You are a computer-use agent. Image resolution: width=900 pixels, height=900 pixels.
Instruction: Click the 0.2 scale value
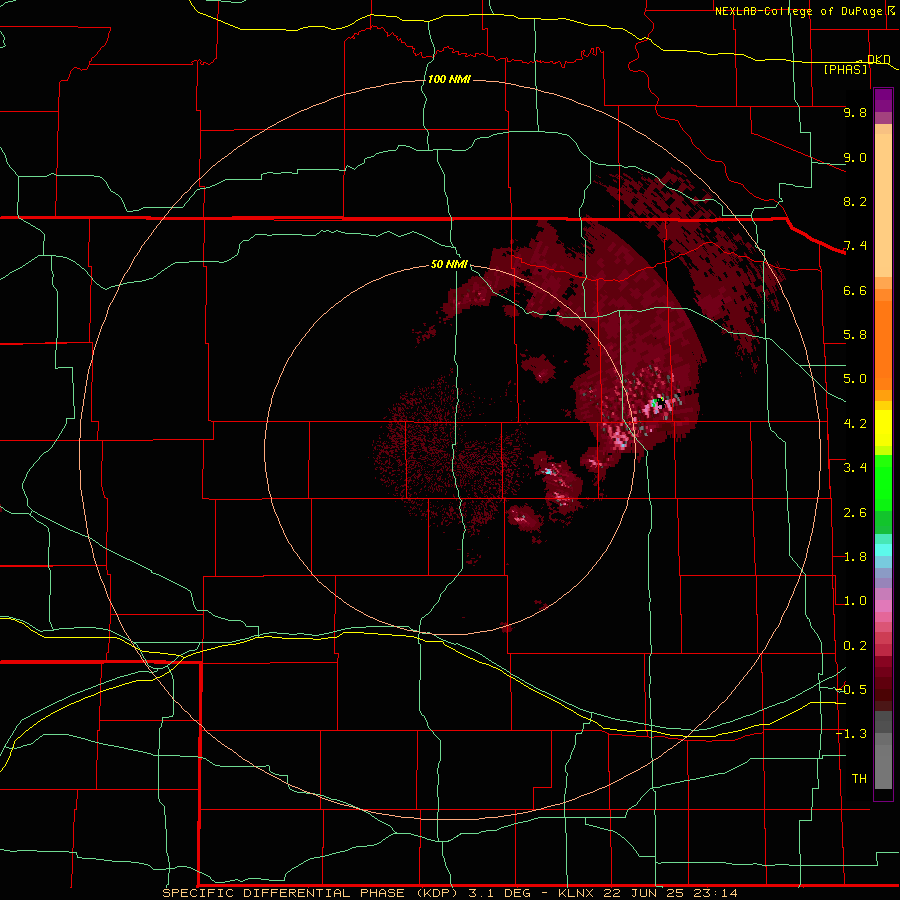855,646
